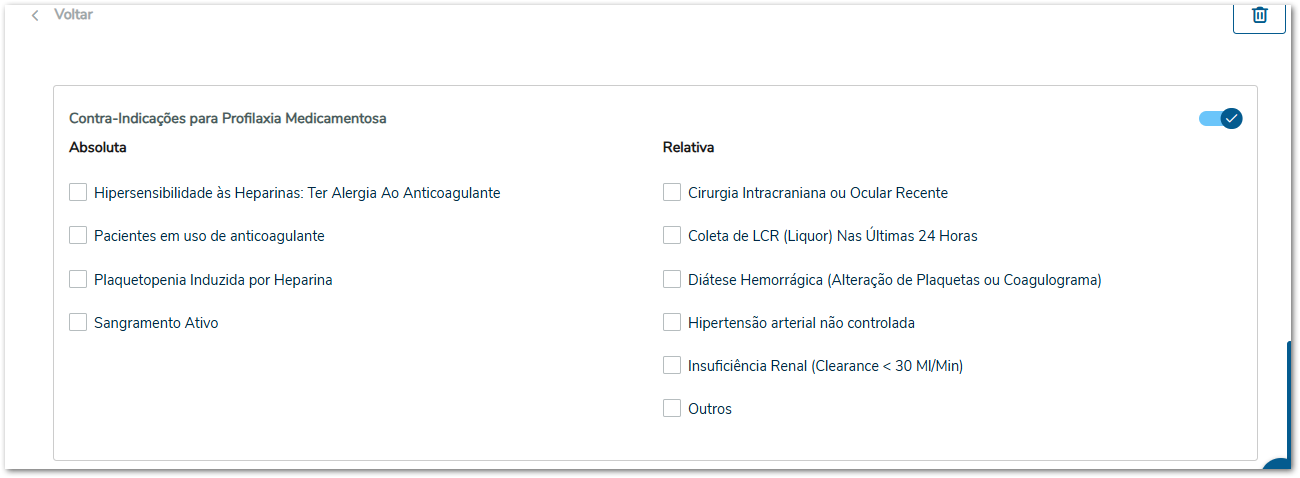Click the Relativa column heading

tap(688, 148)
